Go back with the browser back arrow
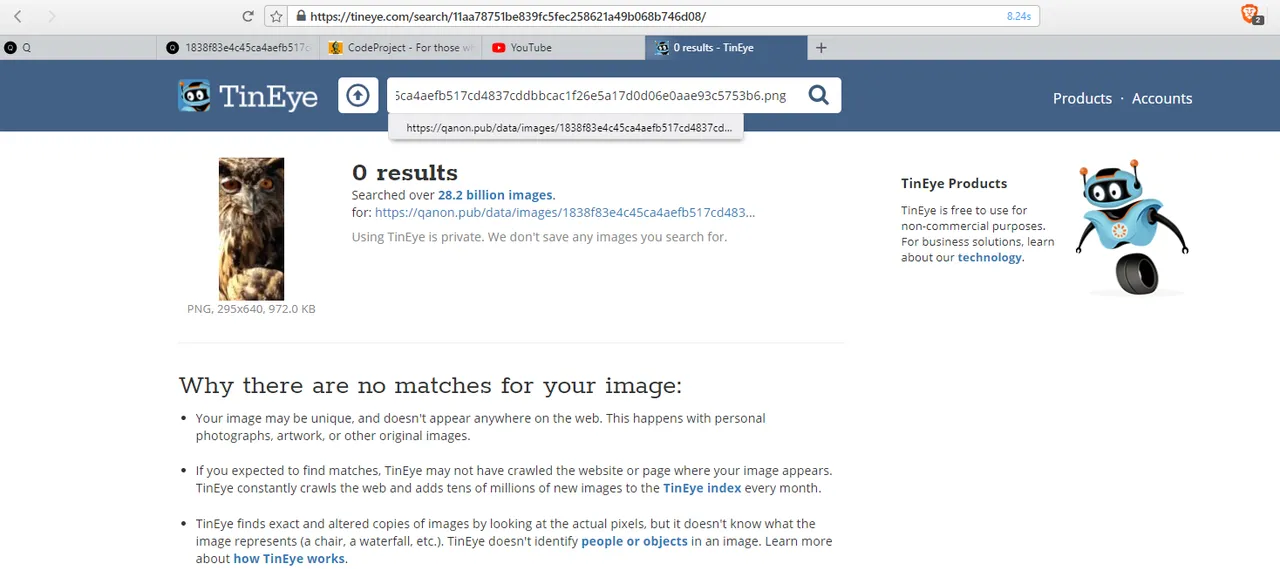 click(x=18, y=16)
